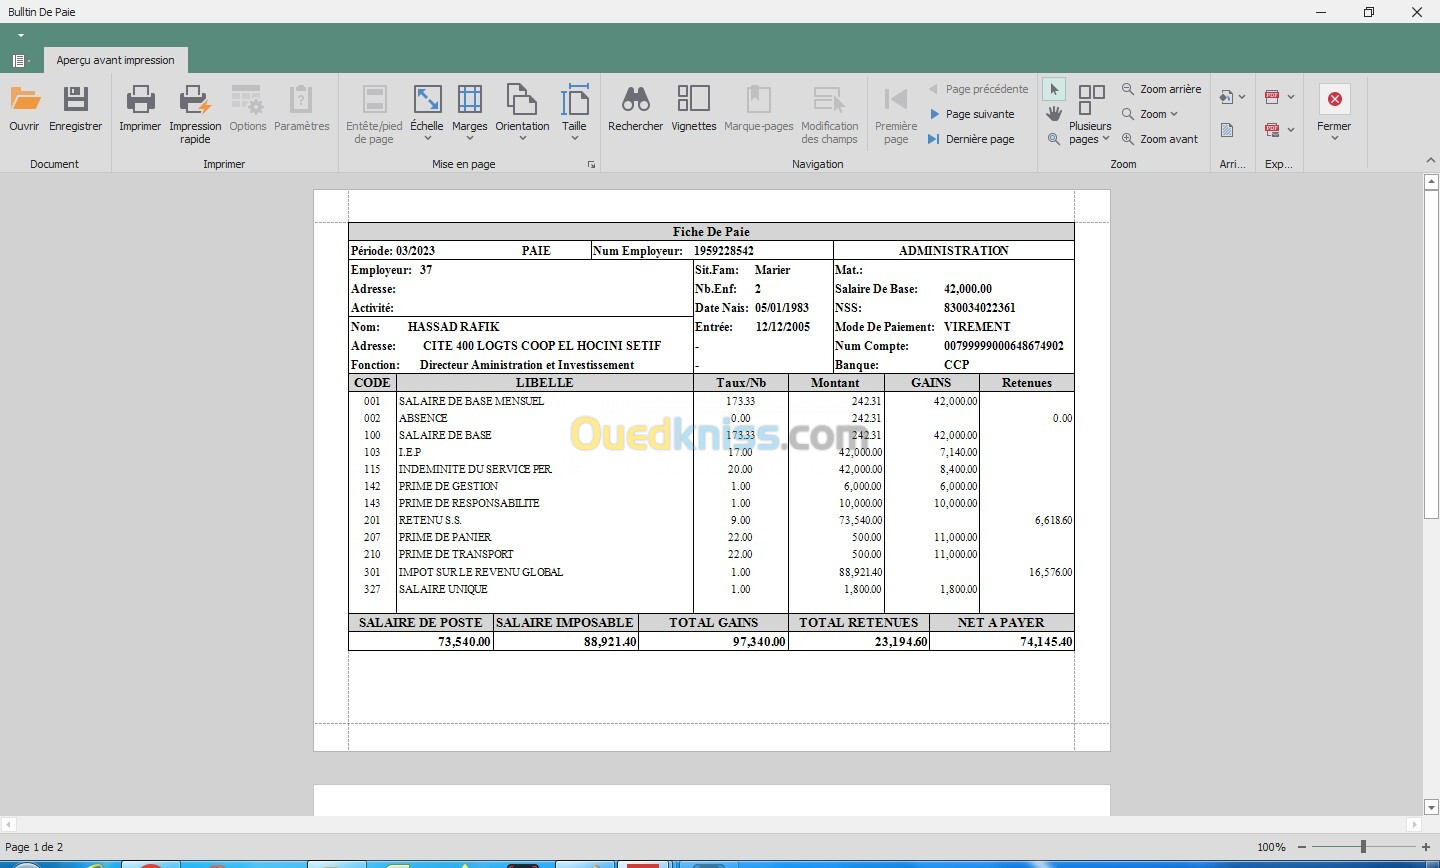The height and width of the screenshot is (868, 1440).
Task: Click the send PDF by email icon
Action: pyautogui.click(x=1272, y=130)
